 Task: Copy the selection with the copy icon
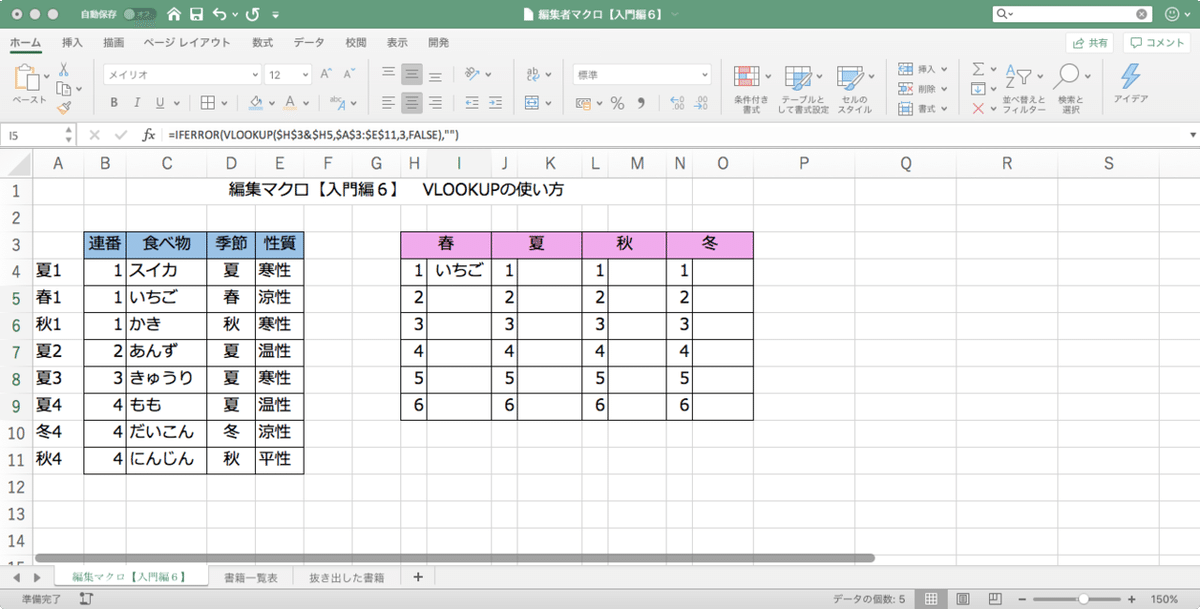[x=63, y=88]
